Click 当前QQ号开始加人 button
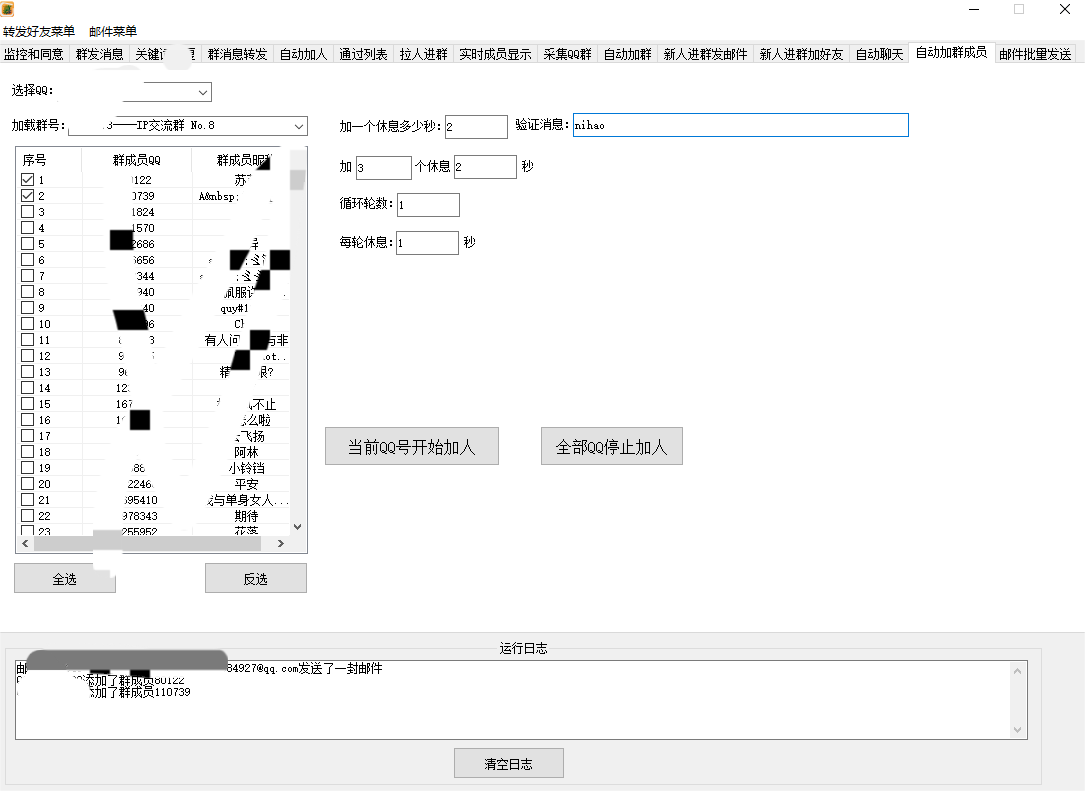Image resolution: width=1085 pixels, height=791 pixels. coord(412,446)
